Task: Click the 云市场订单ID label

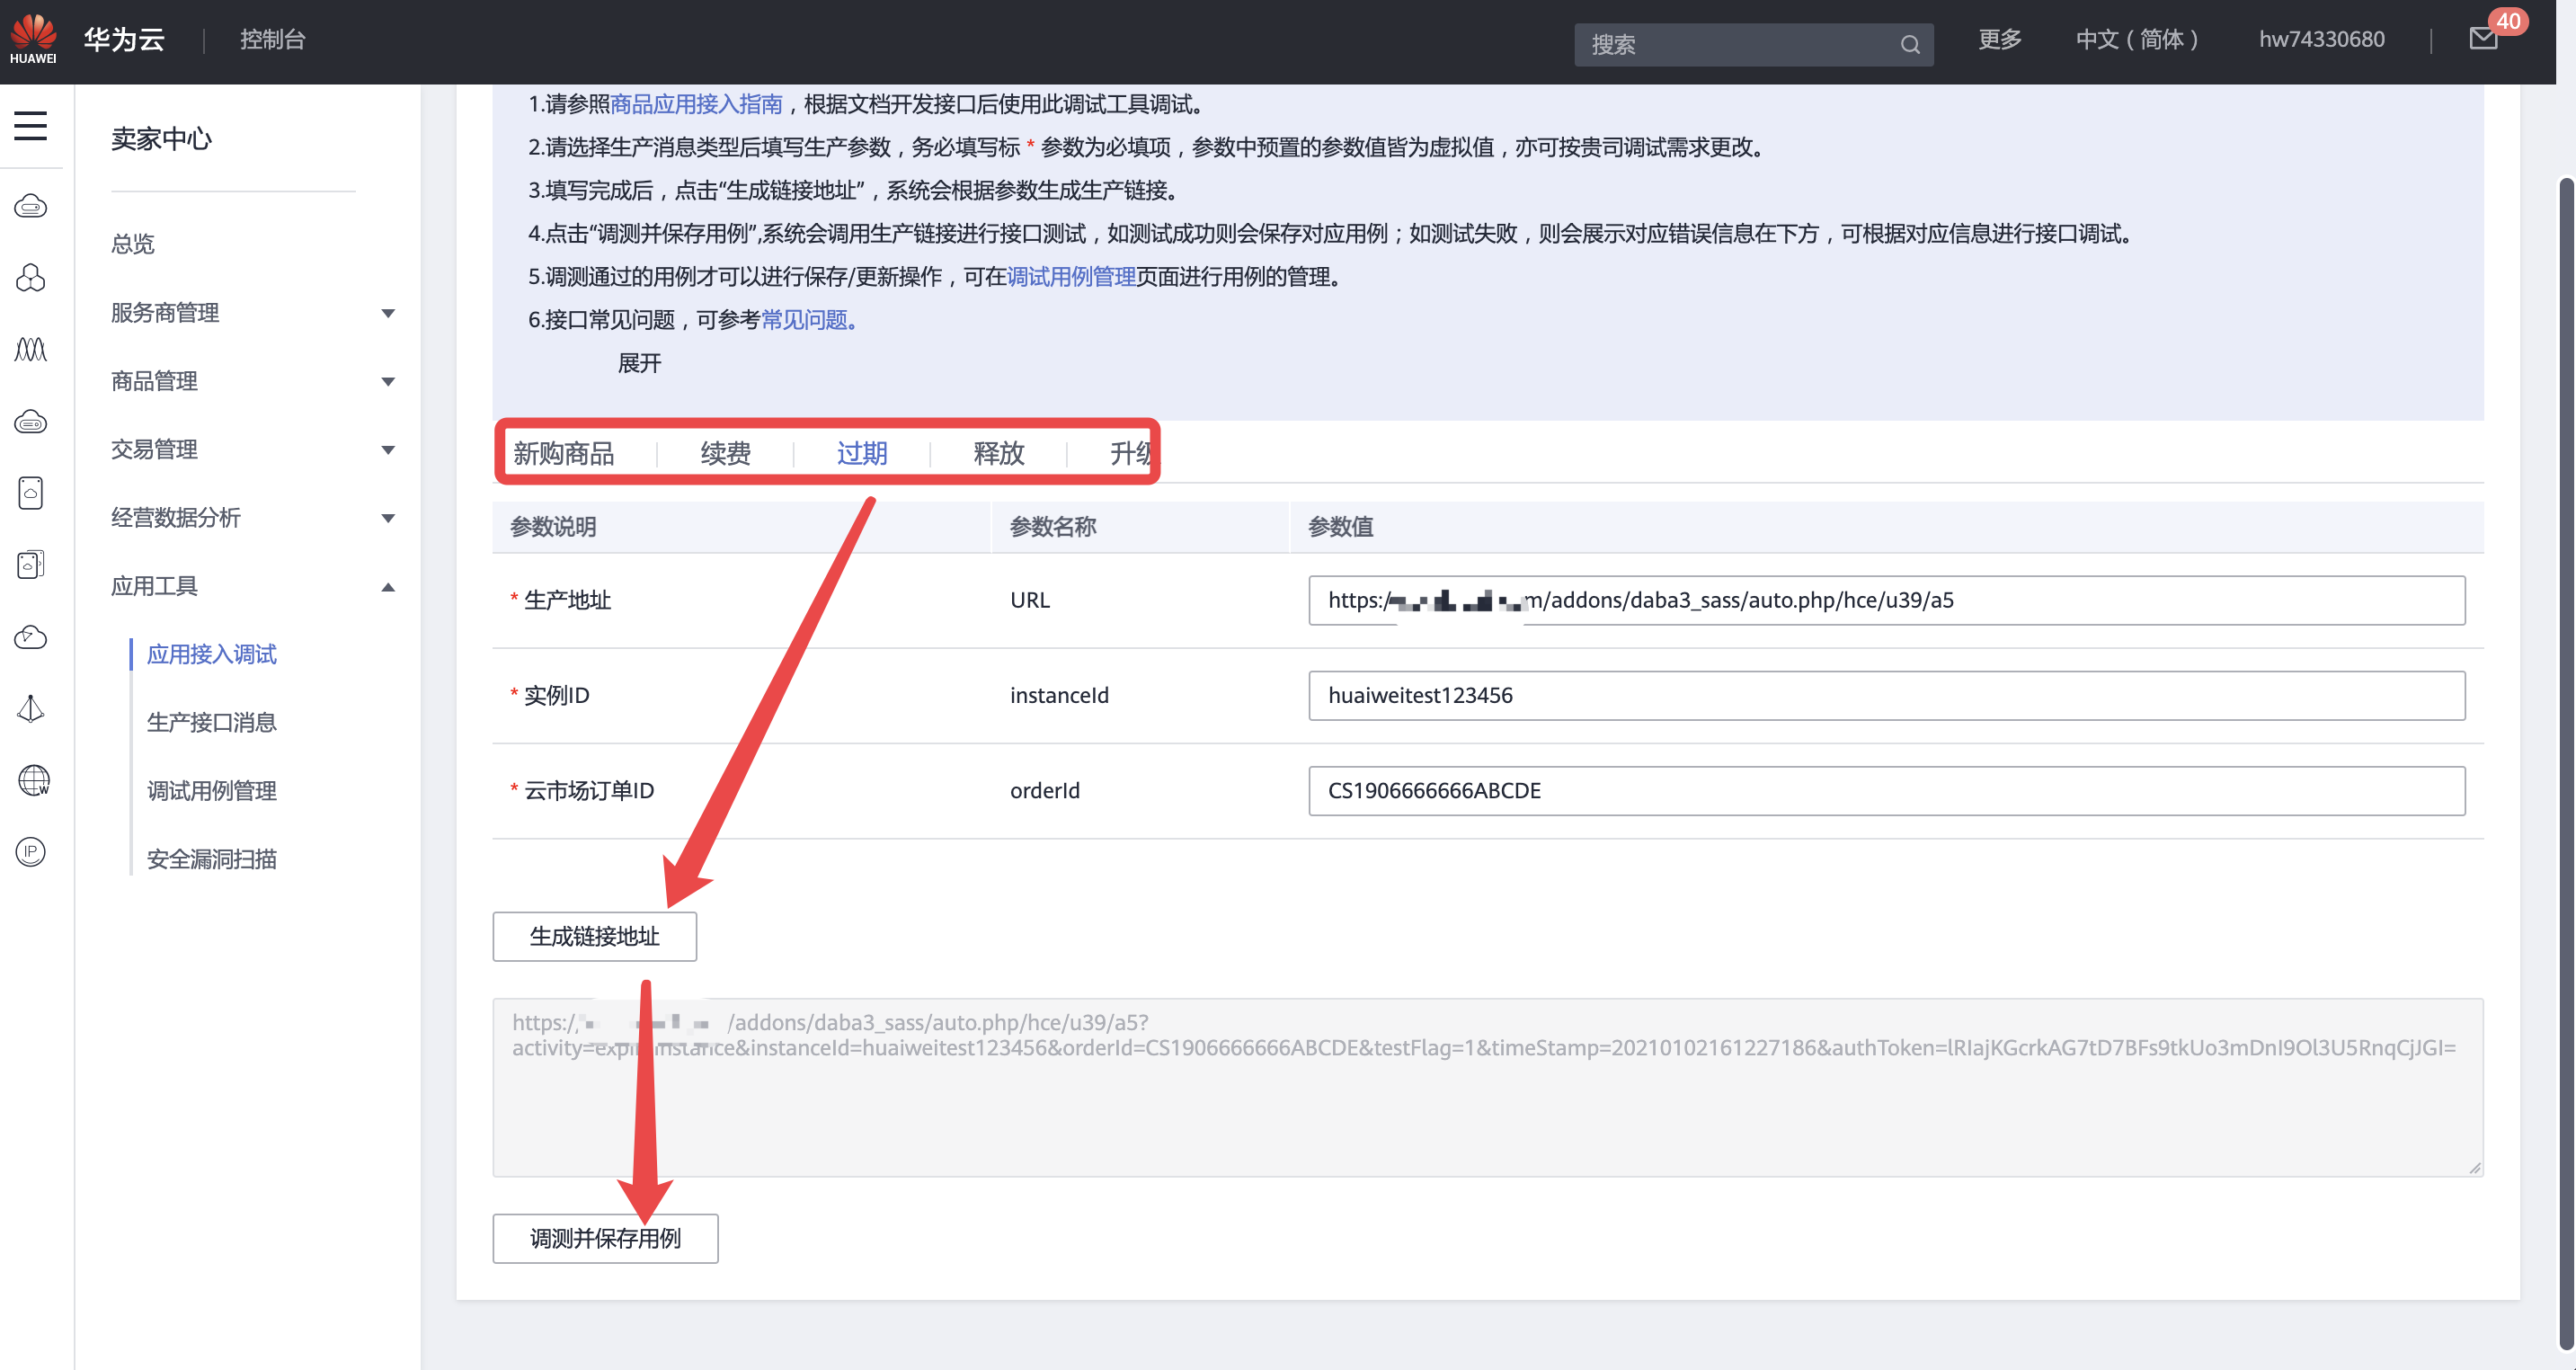Action: click(x=589, y=791)
